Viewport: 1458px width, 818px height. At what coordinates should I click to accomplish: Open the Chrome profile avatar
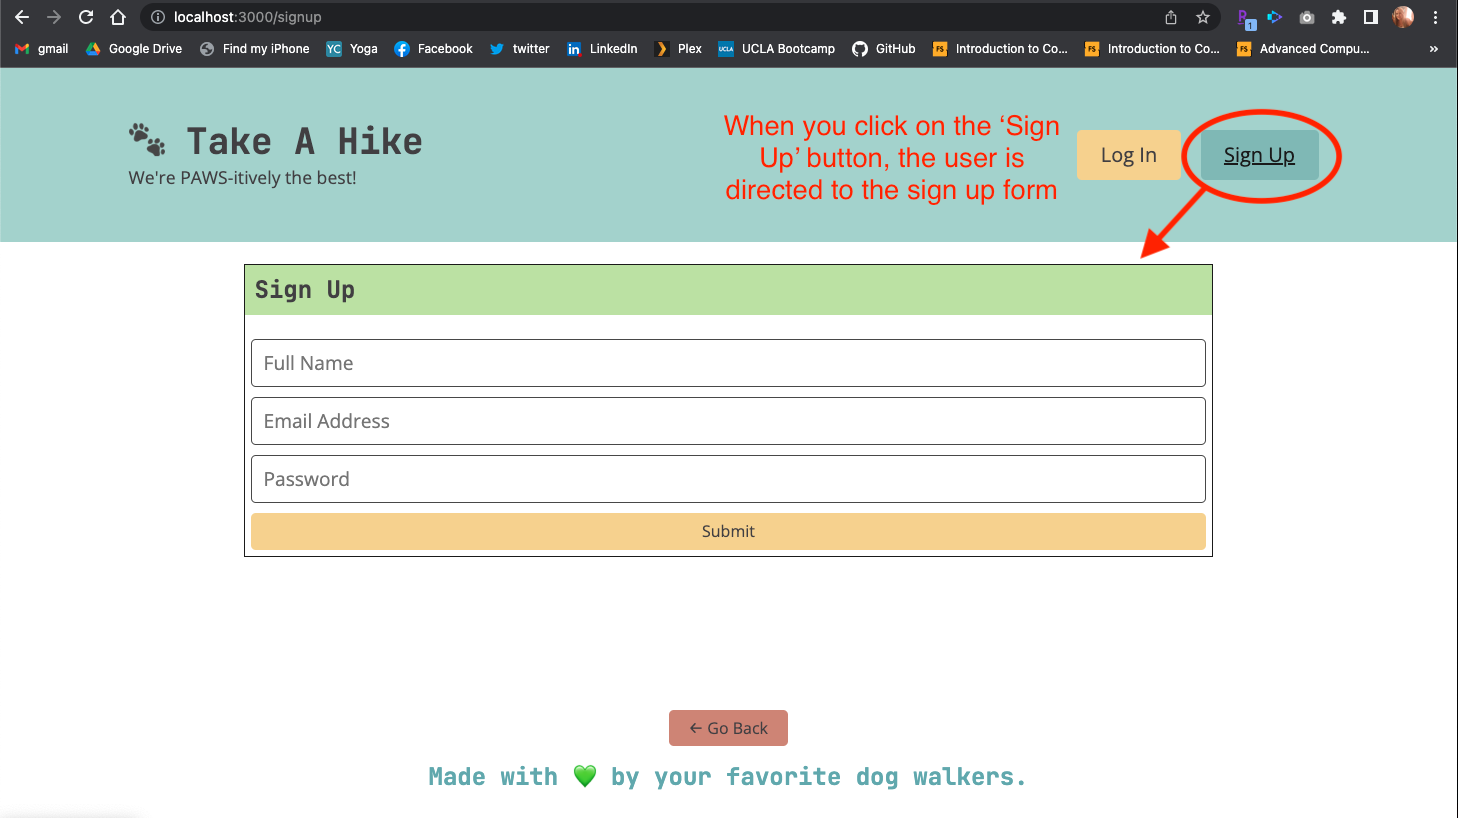click(1403, 17)
